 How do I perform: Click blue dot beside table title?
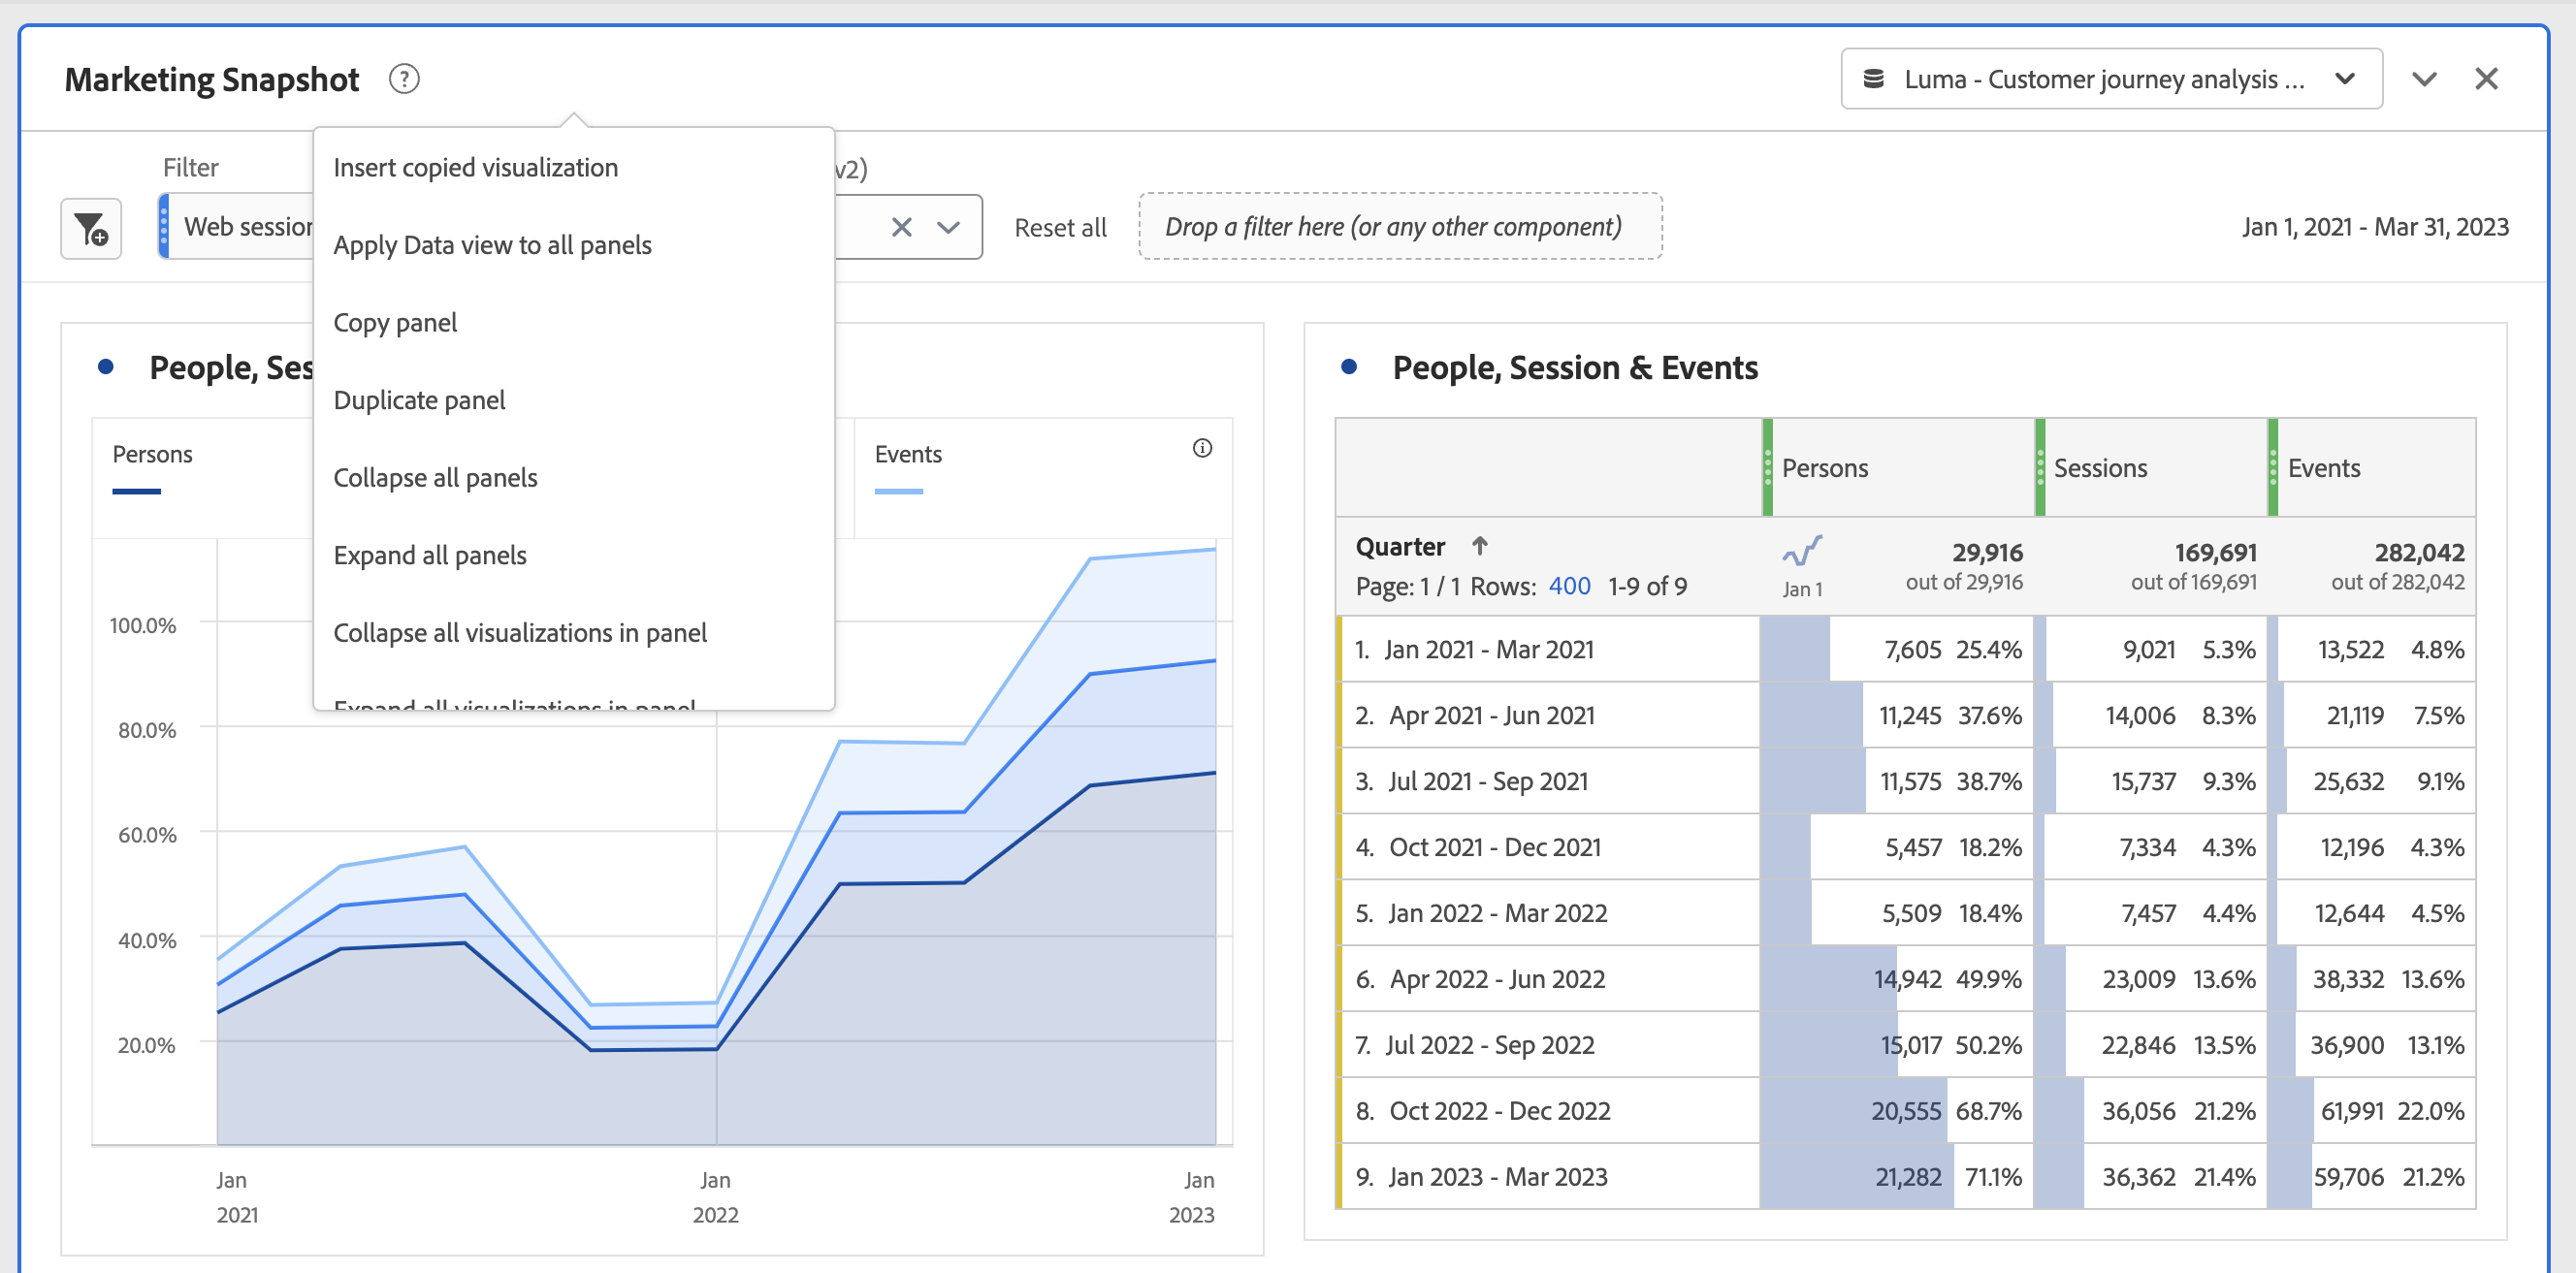click(x=1349, y=368)
